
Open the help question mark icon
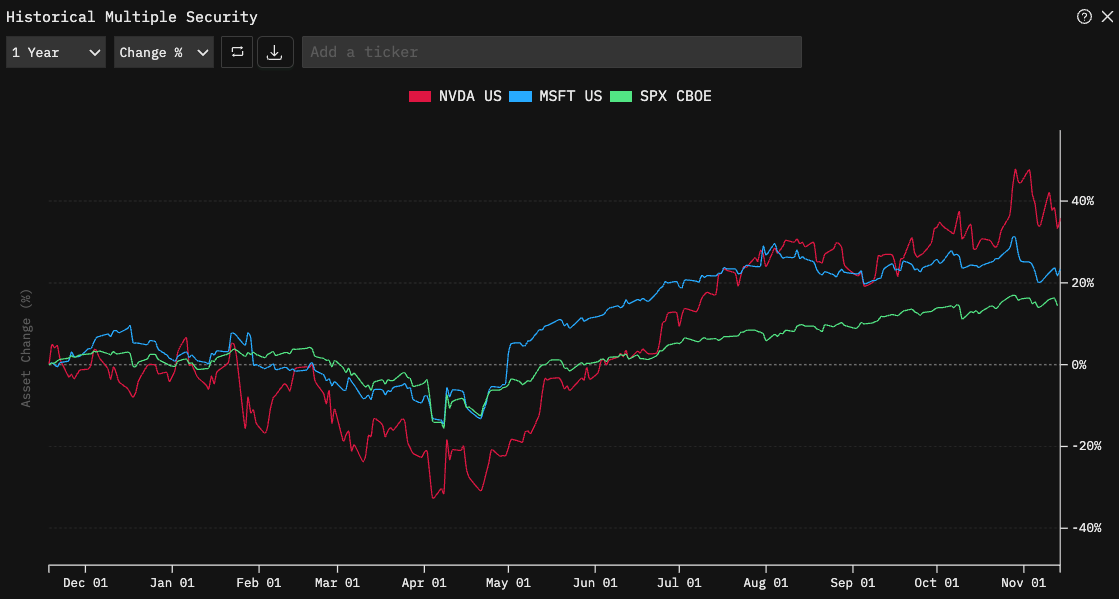pos(1084,17)
